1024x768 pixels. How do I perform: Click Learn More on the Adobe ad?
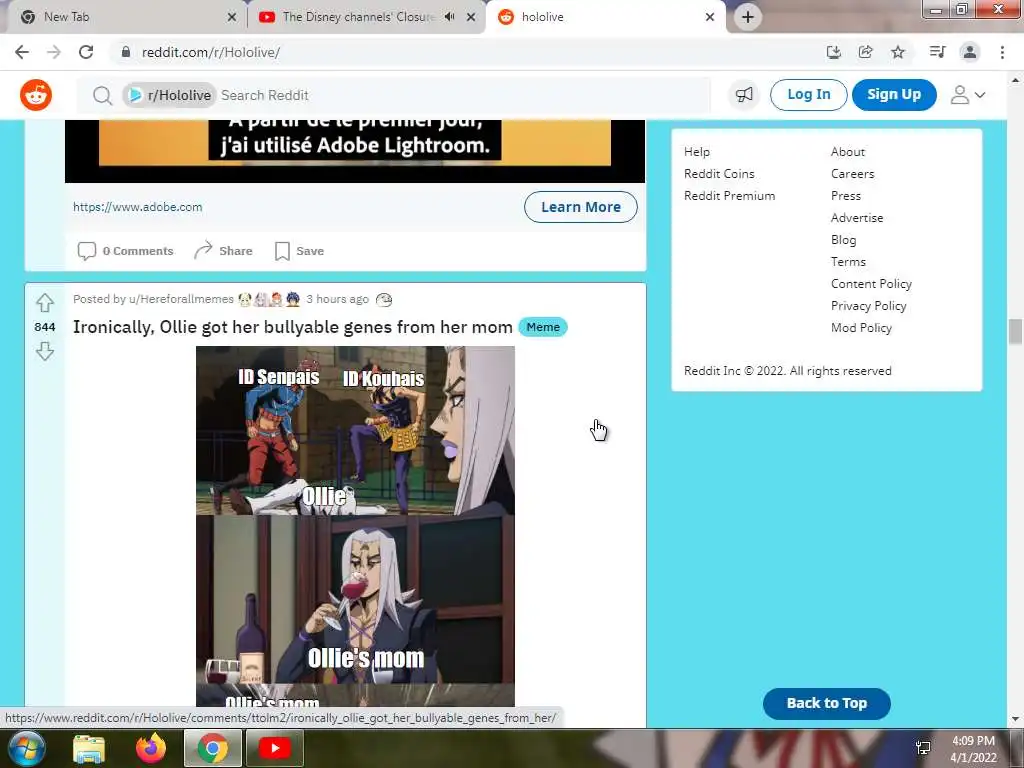pos(581,207)
